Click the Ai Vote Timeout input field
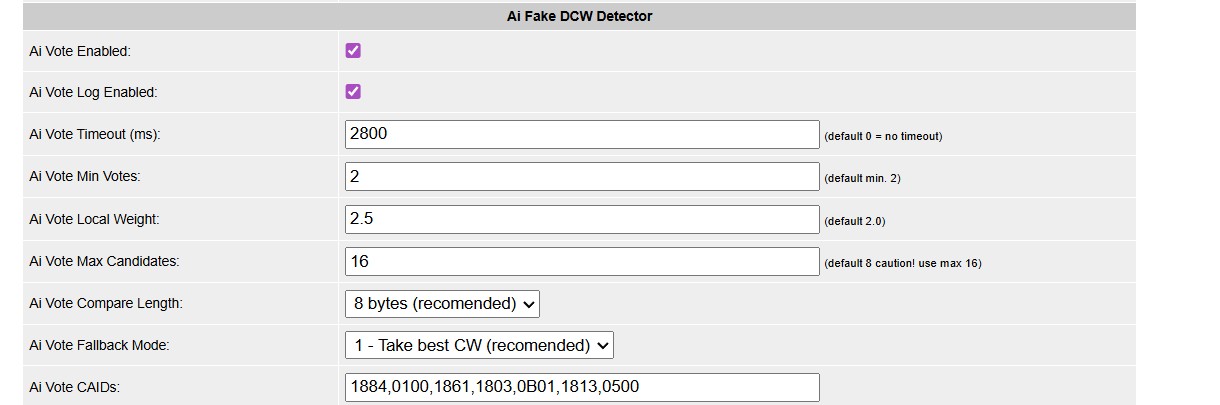 point(581,134)
